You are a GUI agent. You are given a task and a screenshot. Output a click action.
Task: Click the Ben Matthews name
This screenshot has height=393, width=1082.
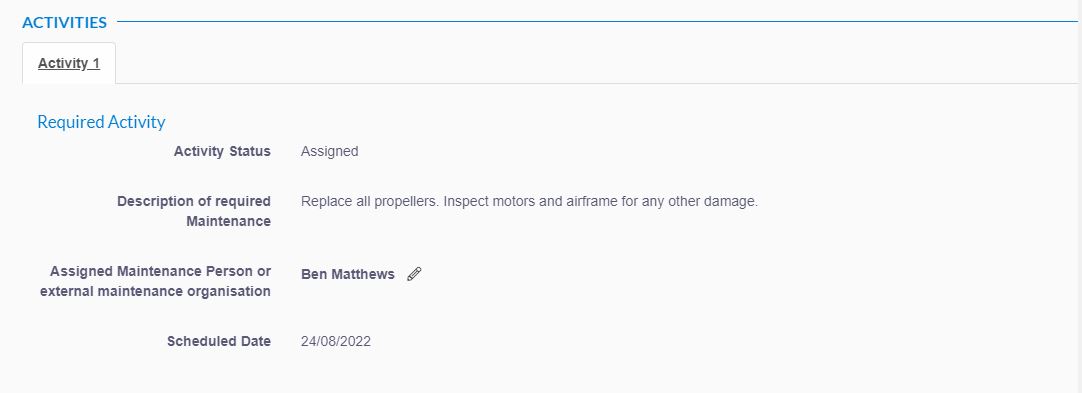(348, 274)
